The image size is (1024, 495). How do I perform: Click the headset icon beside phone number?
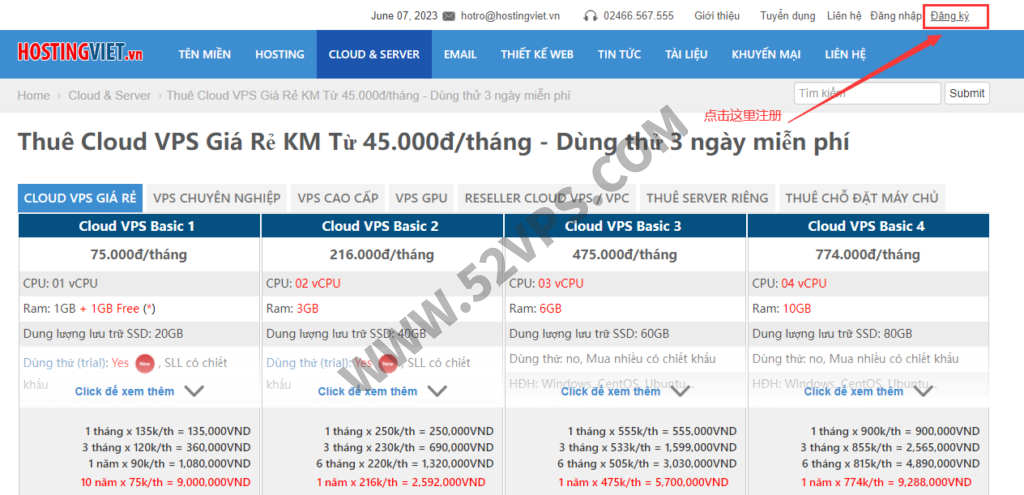(590, 16)
